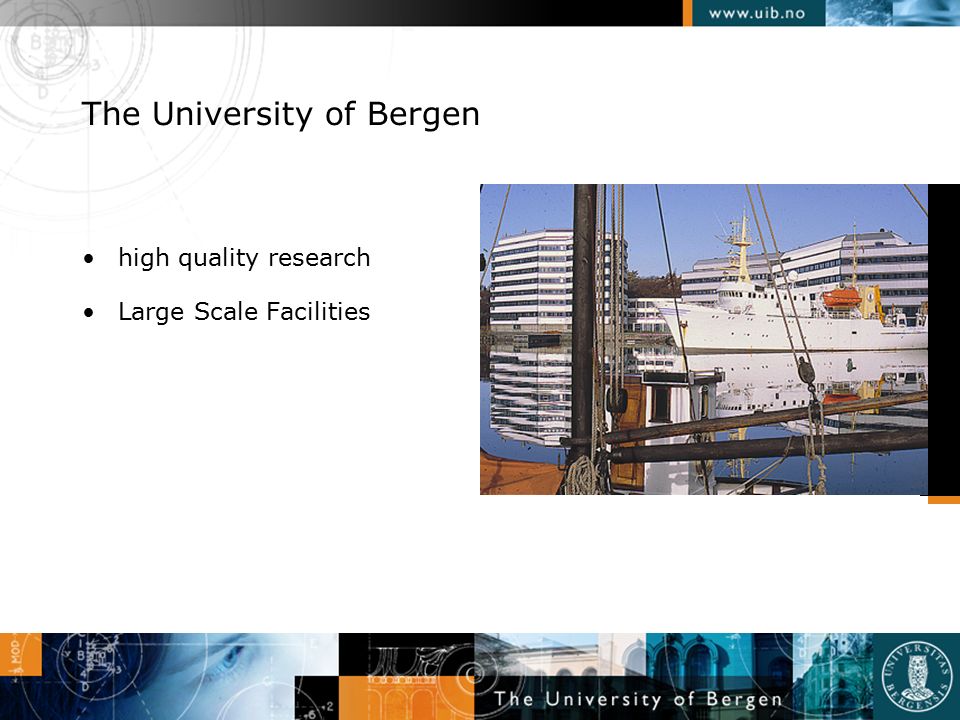The width and height of the screenshot is (960, 720).
Task: Click the Universitas Bergensis owl seal logo
Action: [x=917, y=676]
